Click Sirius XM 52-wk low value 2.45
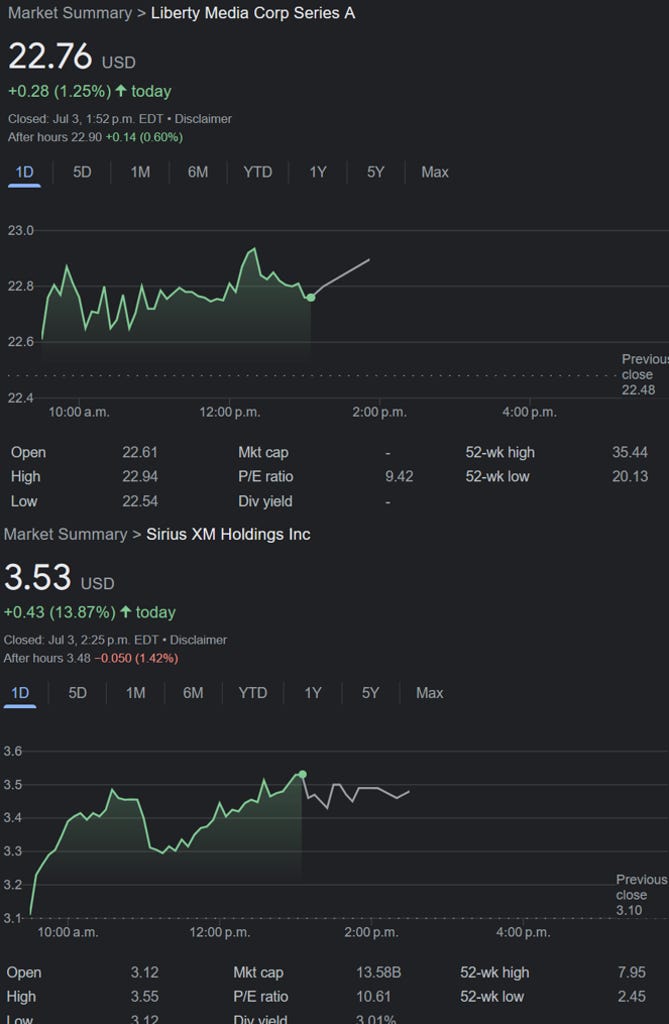 click(x=632, y=997)
